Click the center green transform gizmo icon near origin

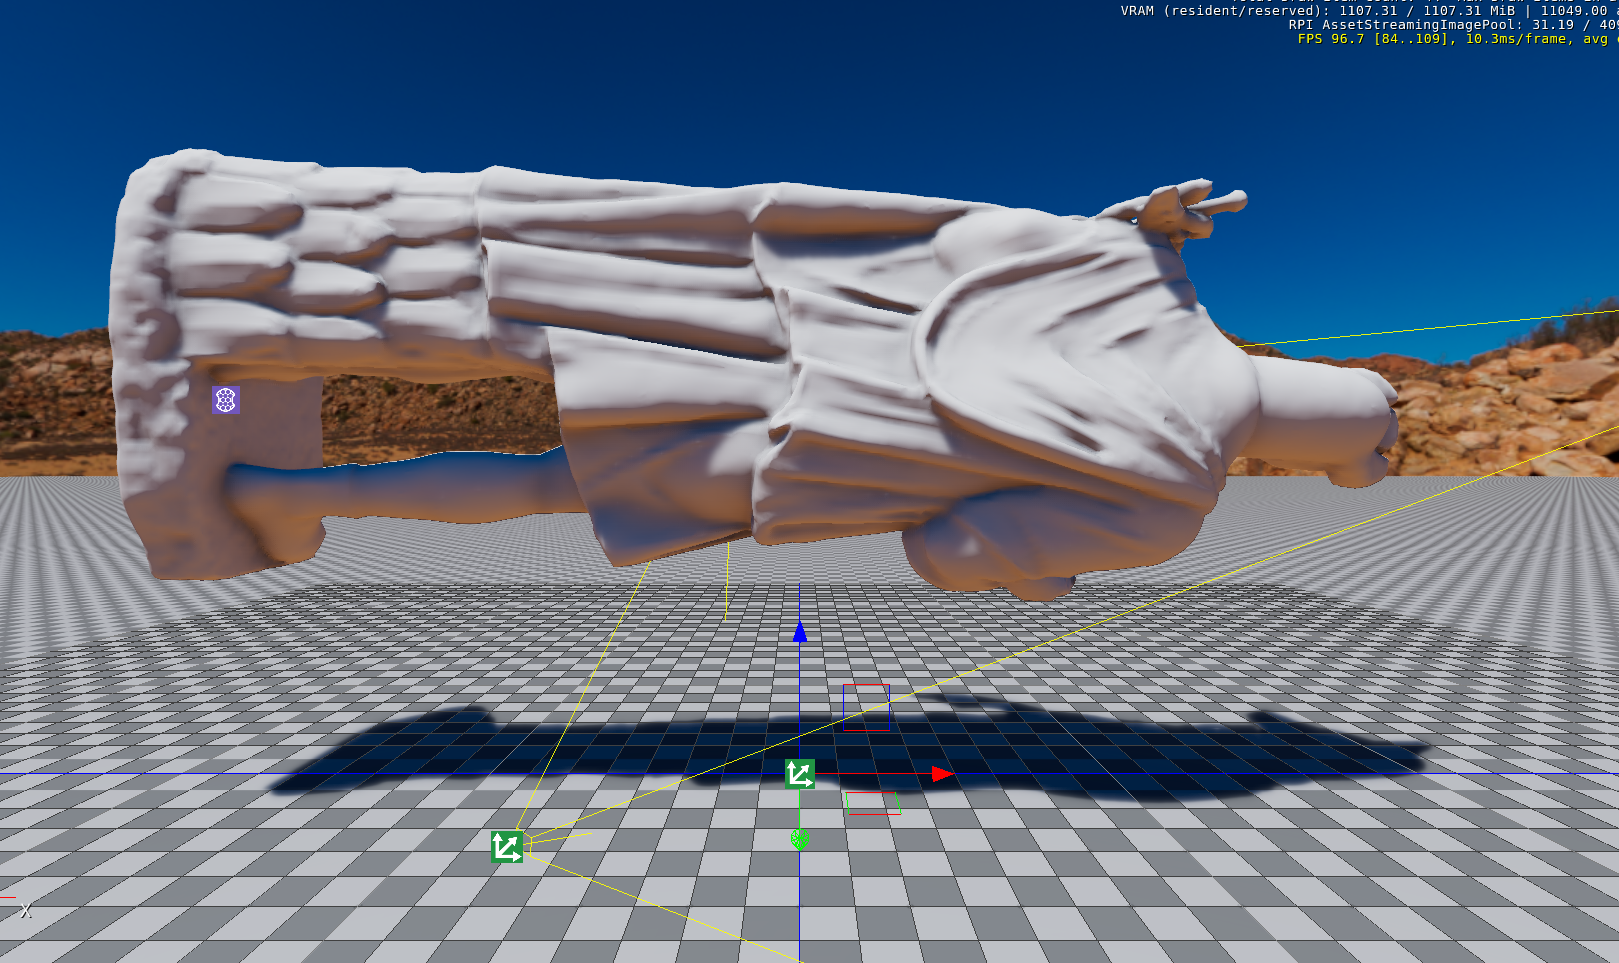tap(800, 773)
